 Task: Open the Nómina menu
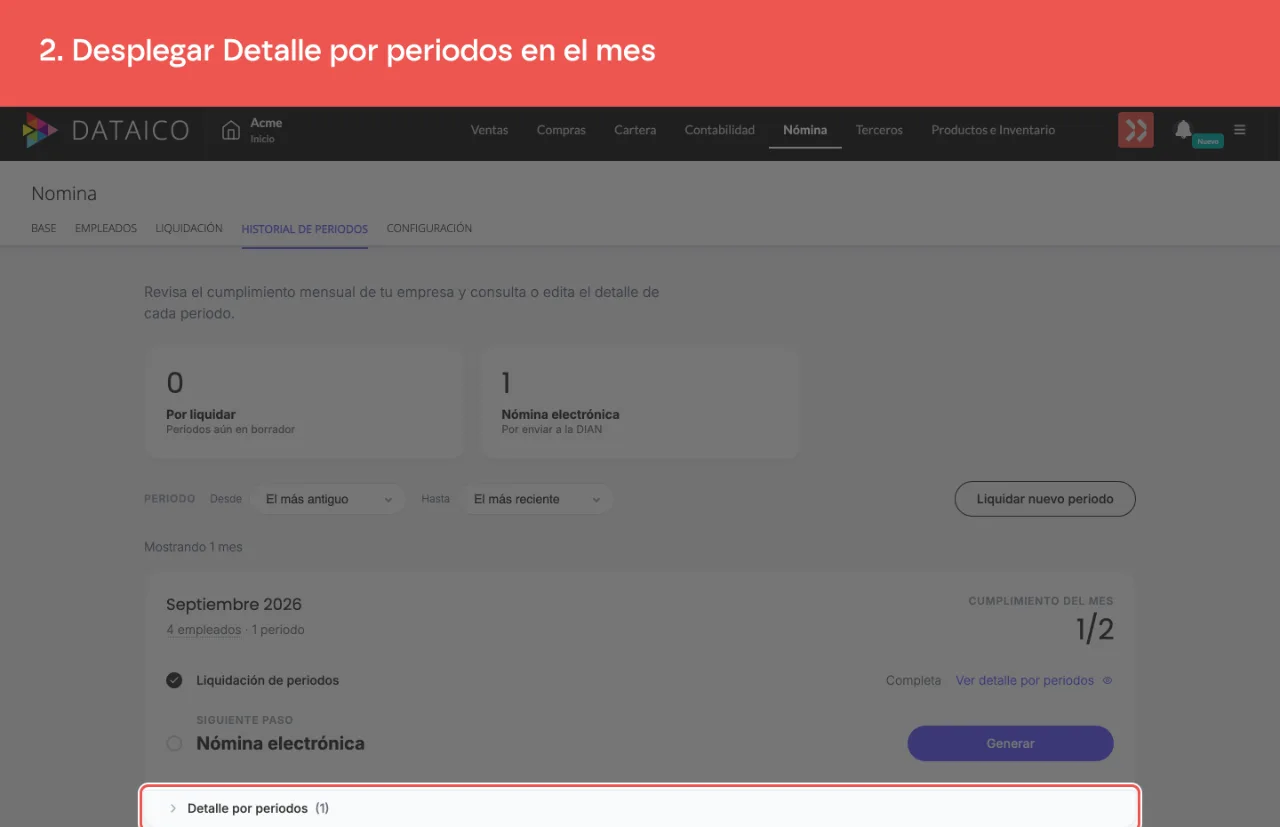(x=805, y=130)
